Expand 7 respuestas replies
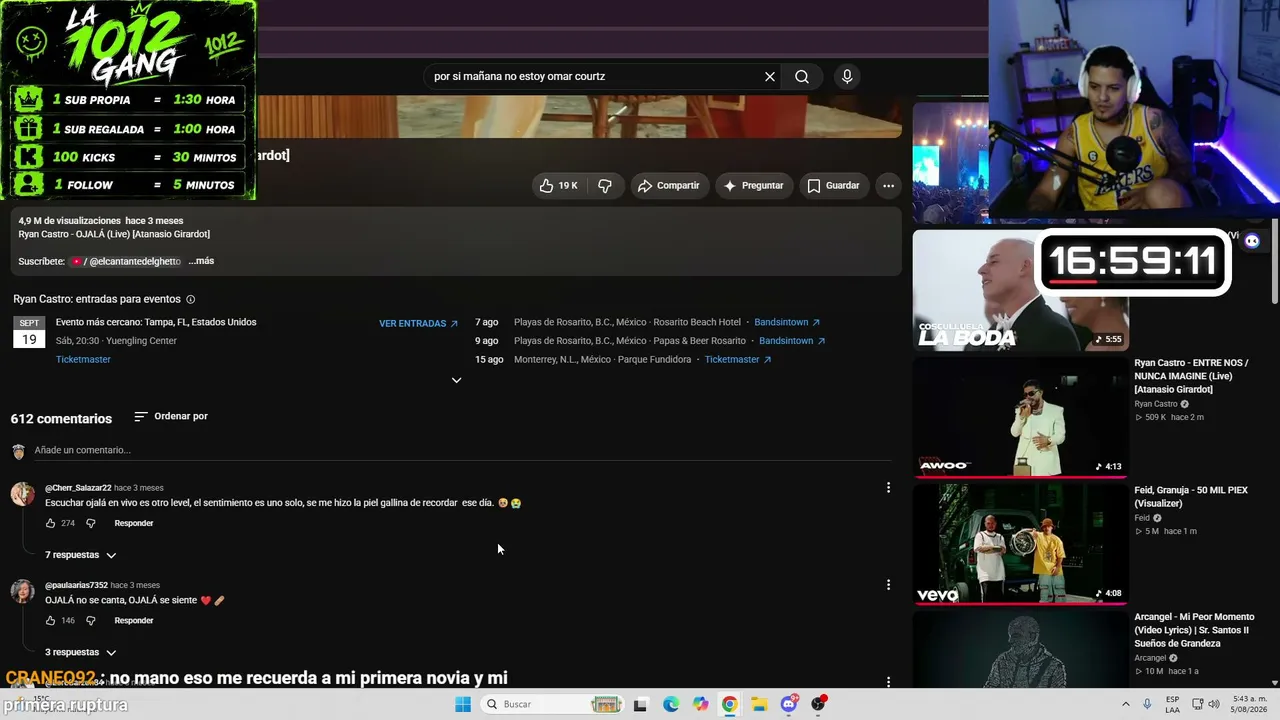The width and height of the screenshot is (1280, 720). point(81,555)
